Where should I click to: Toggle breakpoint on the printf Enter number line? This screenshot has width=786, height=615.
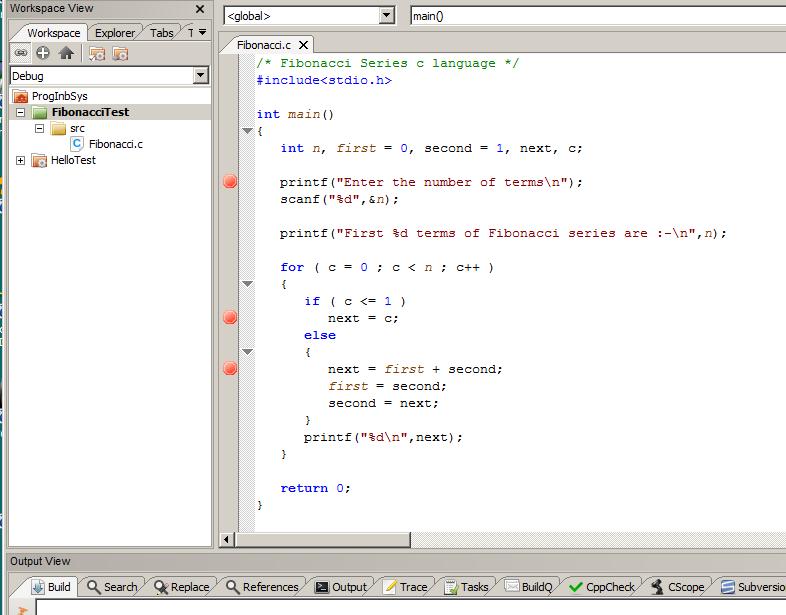[230, 181]
